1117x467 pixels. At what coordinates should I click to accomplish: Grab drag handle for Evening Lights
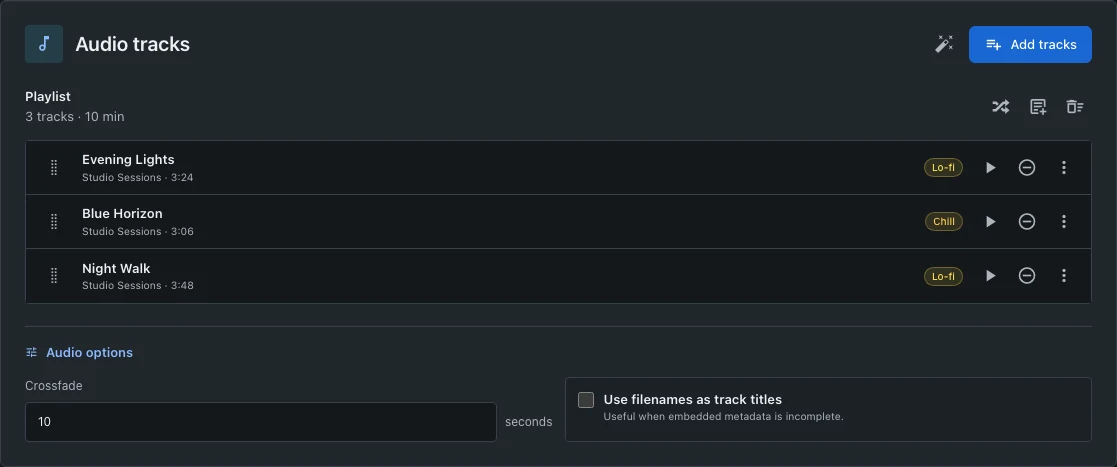pyautogui.click(x=53, y=168)
